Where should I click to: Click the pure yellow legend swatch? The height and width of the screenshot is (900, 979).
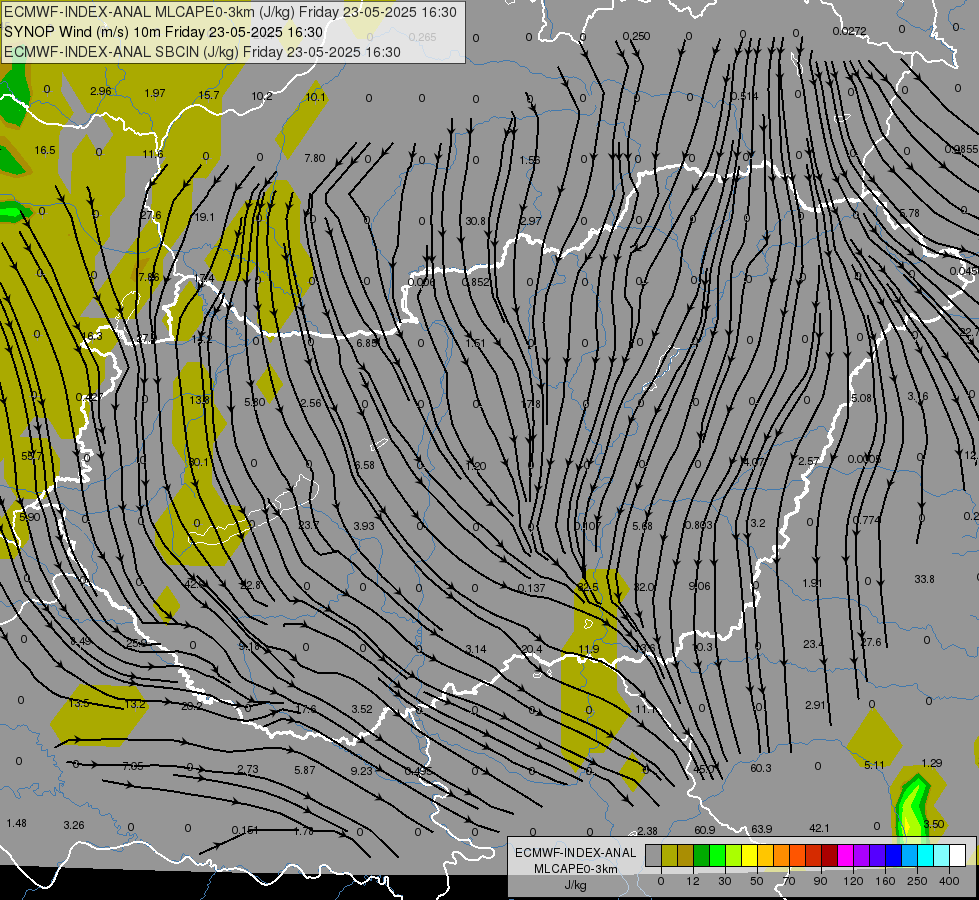click(x=749, y=855)
